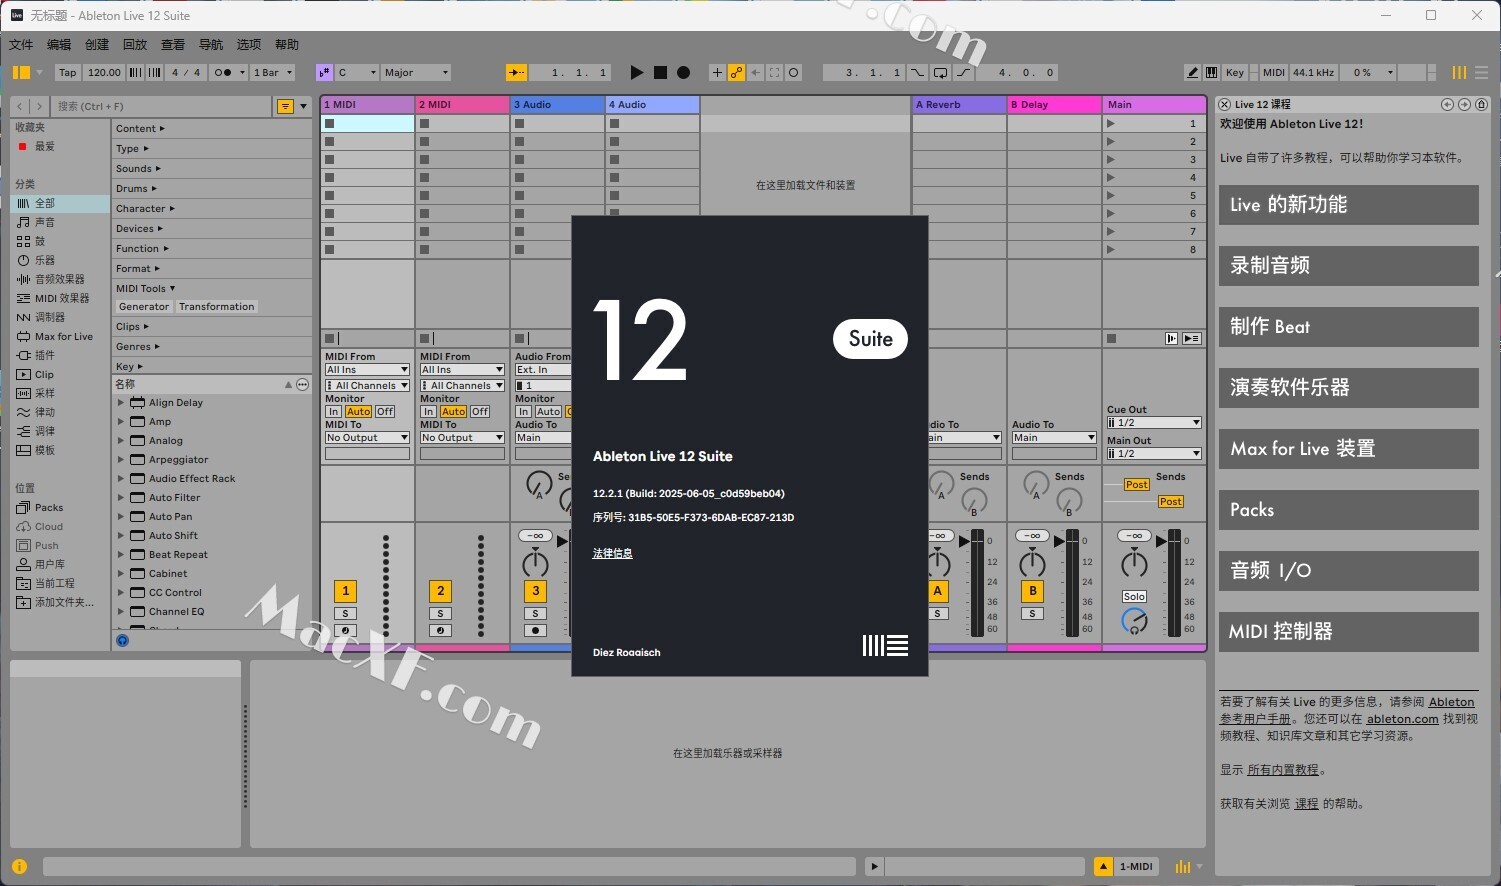The width and height of the screenshot is (1501, 886).
Task: Click B Delay volume fader
Action: 1061,541
